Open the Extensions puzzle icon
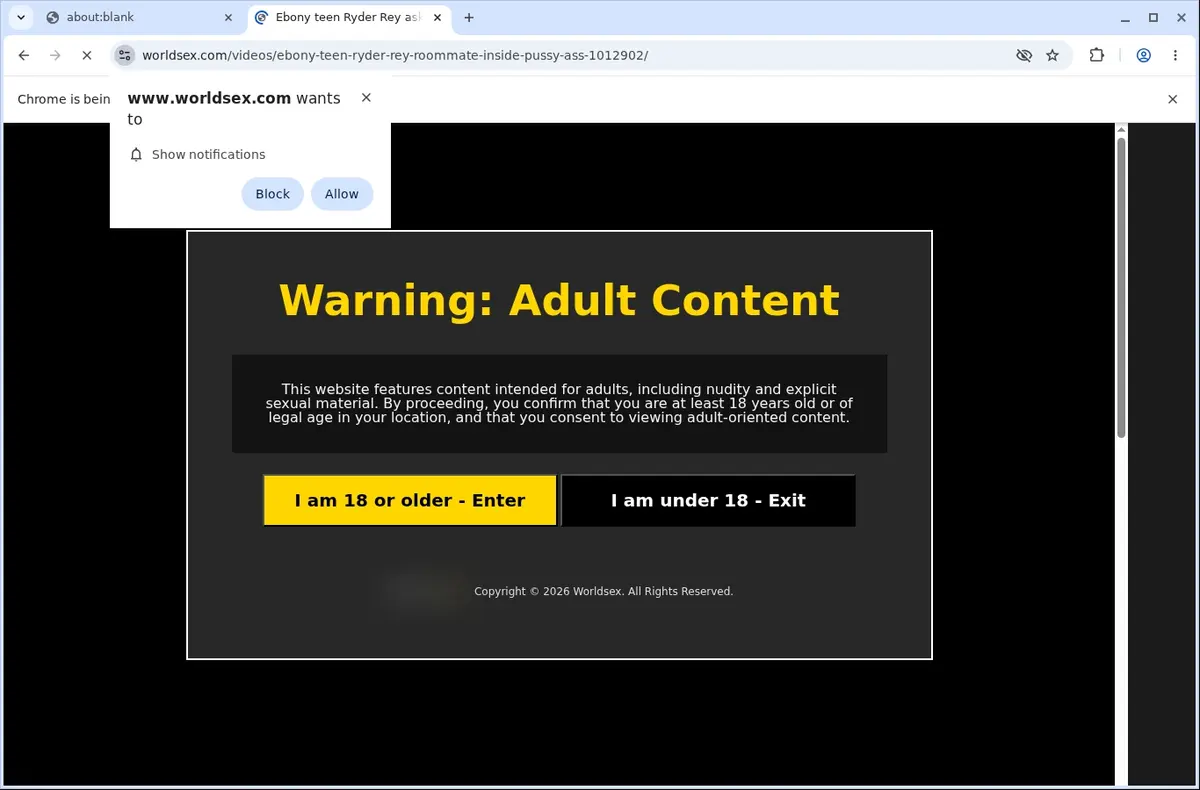Image resolution: width=1200 pixels, height=790 pixels. (x=1097, y=55)
